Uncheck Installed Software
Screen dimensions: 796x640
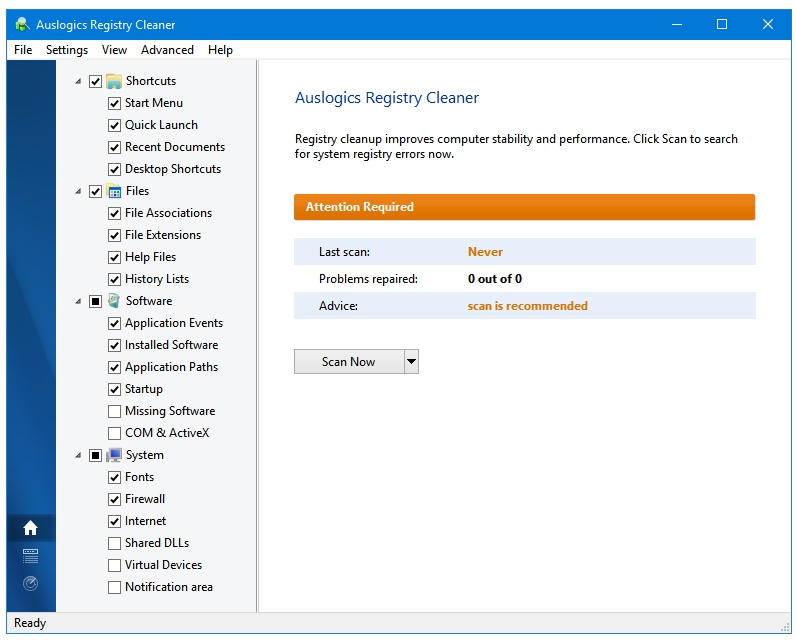pos(114,345)
